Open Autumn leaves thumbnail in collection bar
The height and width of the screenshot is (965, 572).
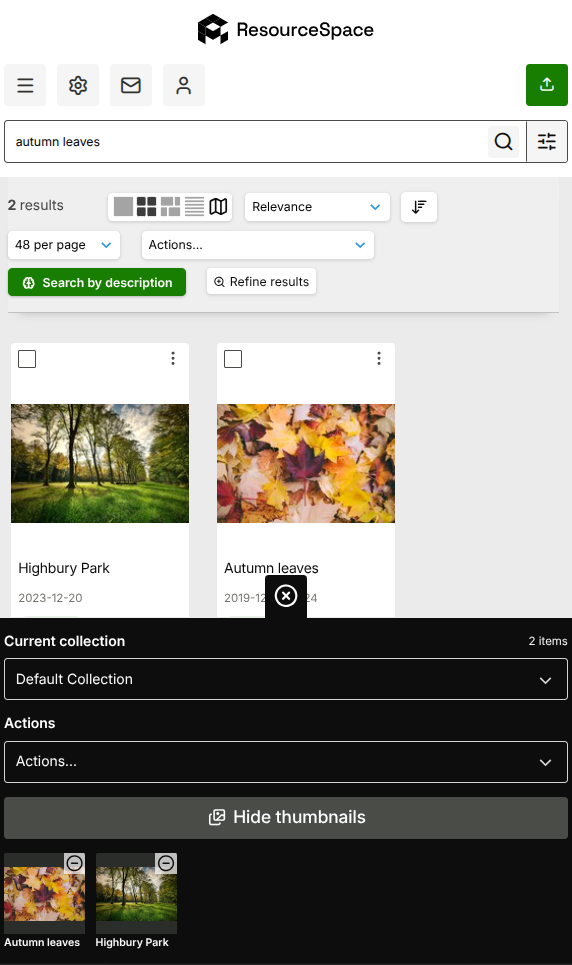point(44,894)
